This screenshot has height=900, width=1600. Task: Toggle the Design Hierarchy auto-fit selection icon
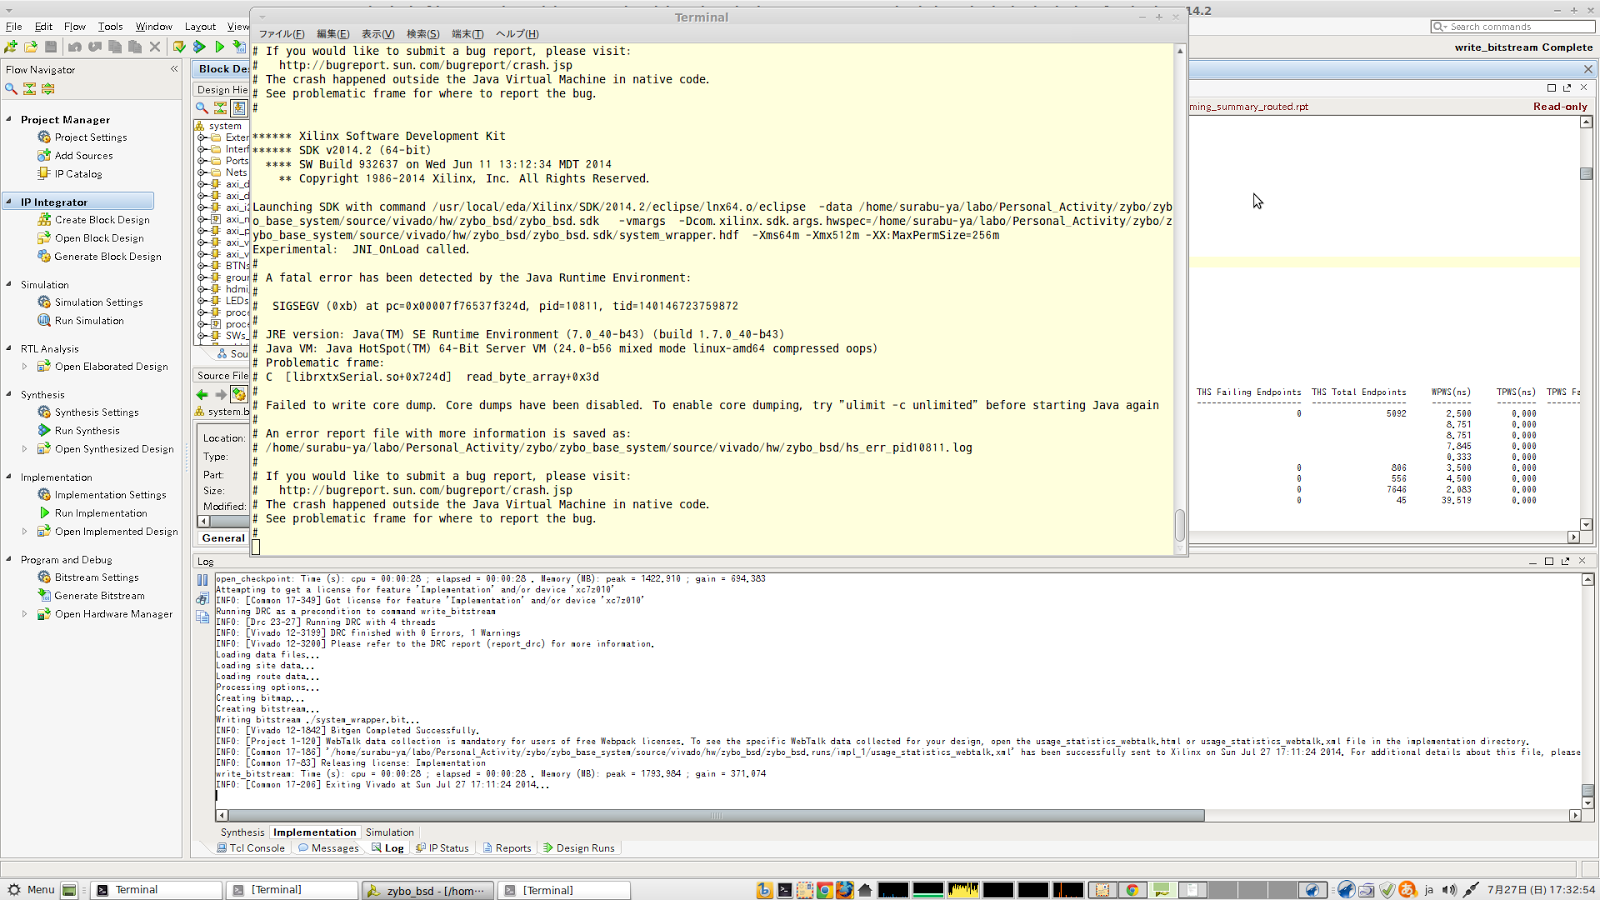click(x=239, y=108)
